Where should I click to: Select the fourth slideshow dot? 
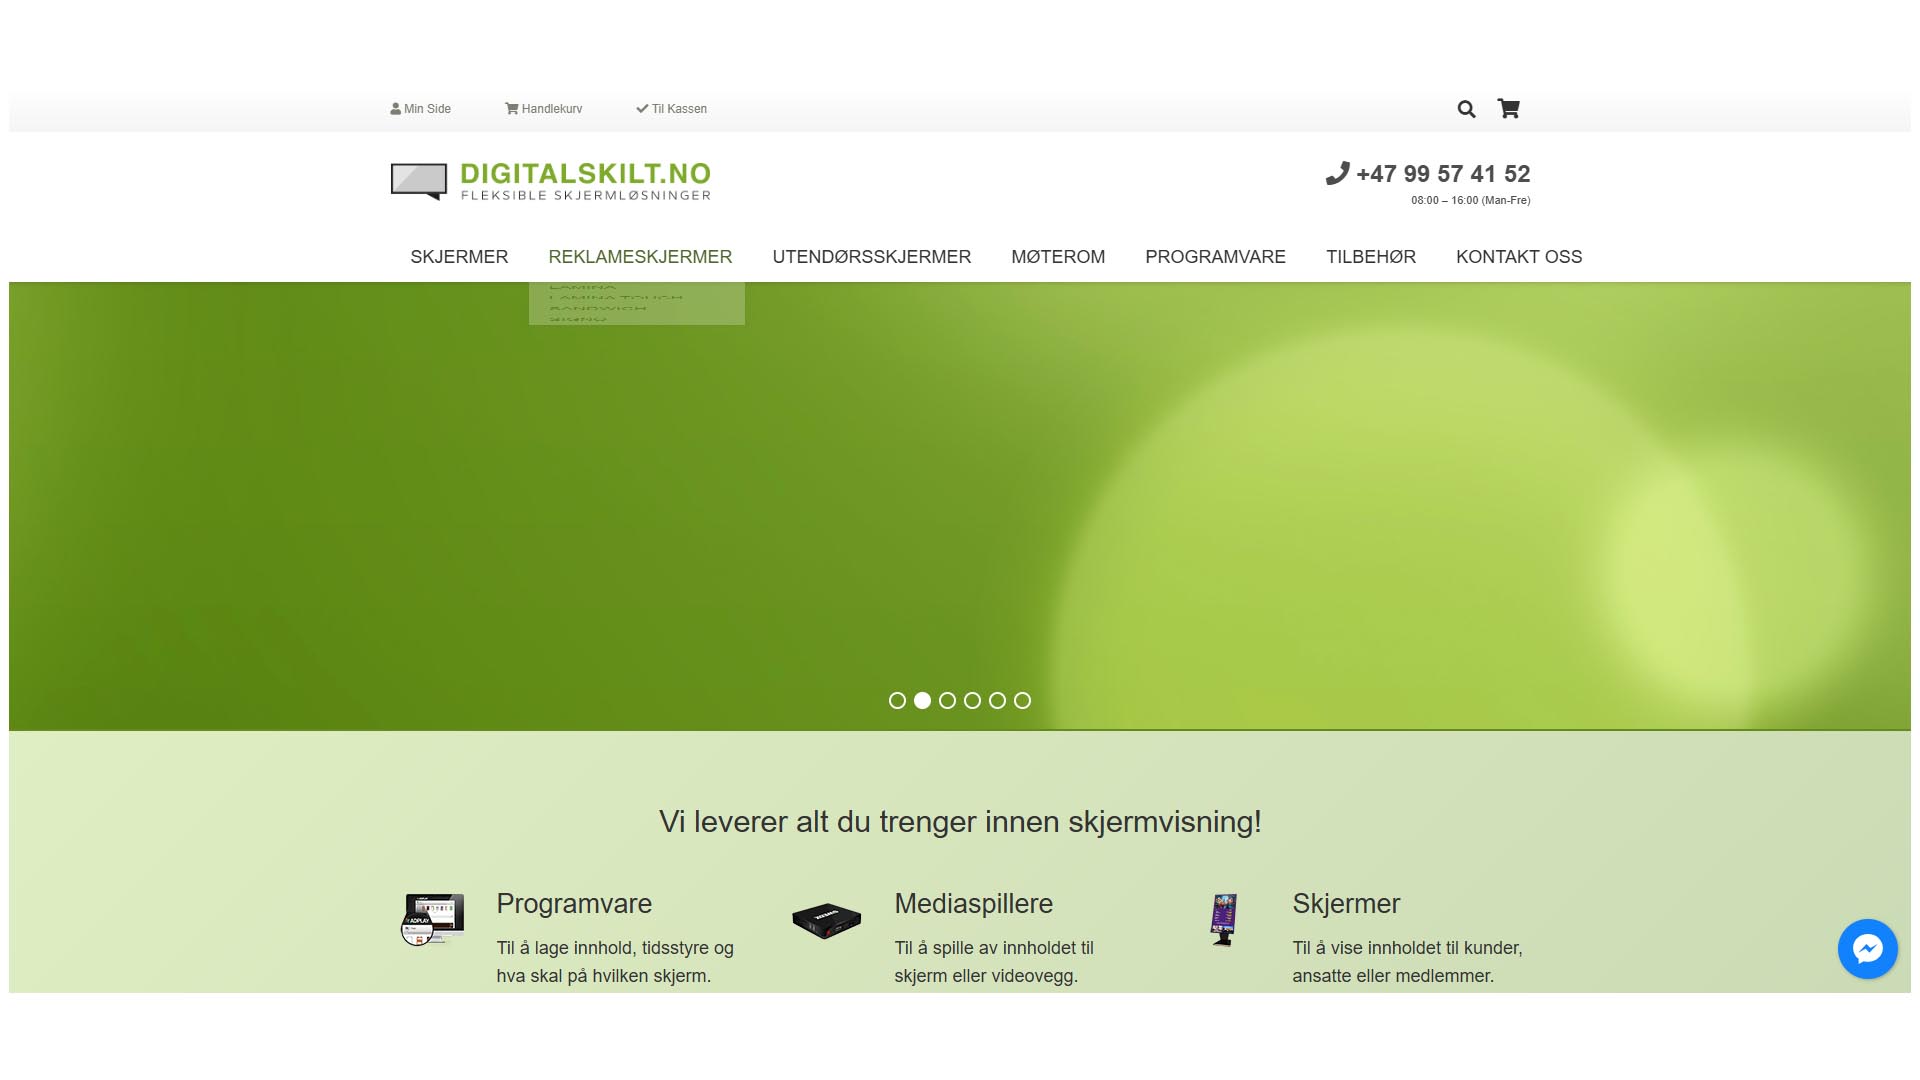[972, 700]
